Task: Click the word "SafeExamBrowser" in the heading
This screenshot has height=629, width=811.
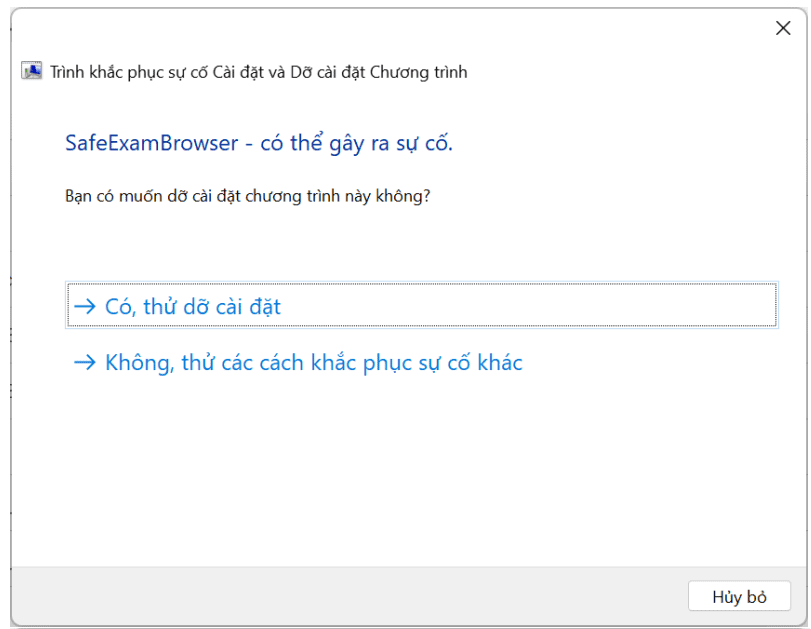Action: point(153,143)
